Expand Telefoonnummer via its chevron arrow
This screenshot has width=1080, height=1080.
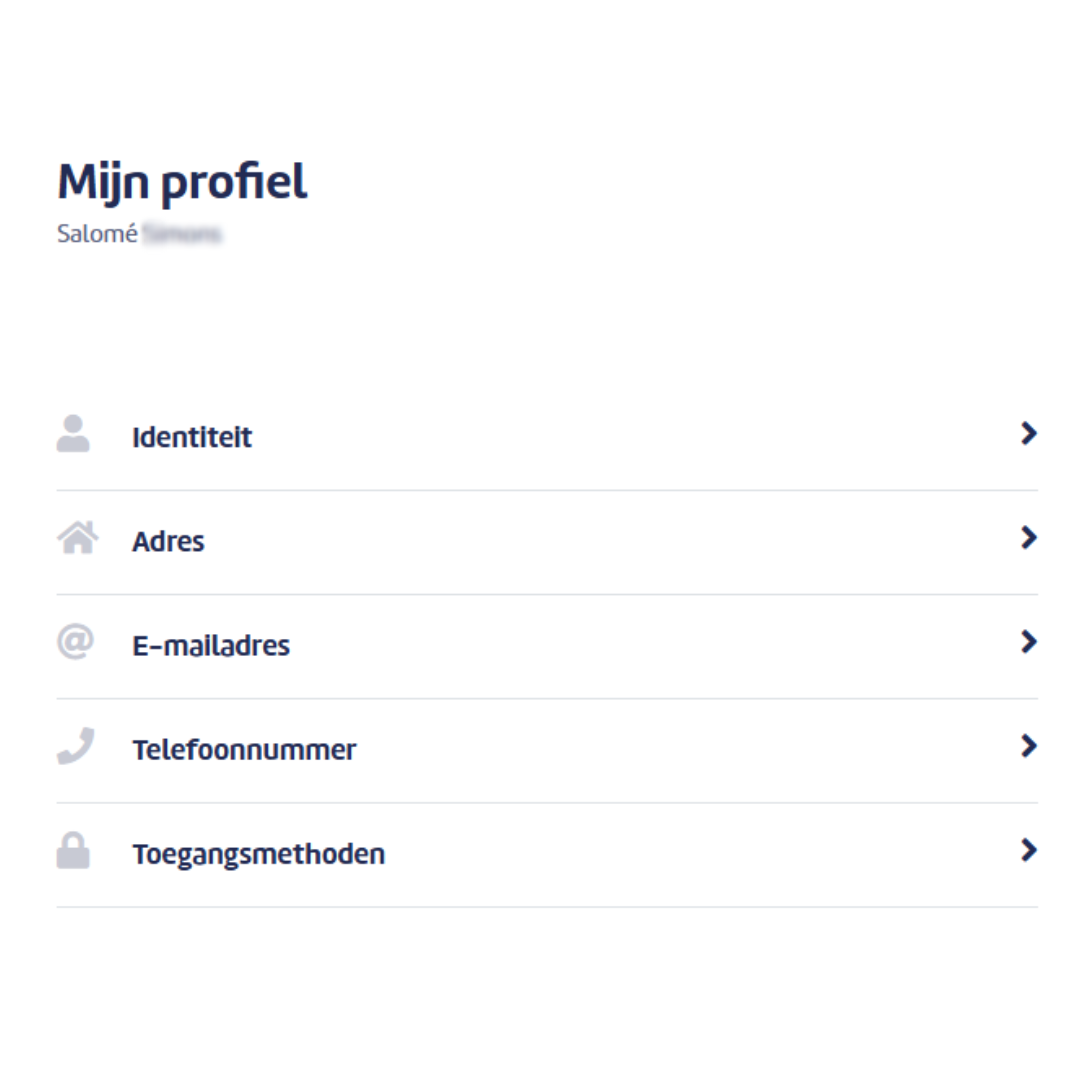pos(1029,746)
